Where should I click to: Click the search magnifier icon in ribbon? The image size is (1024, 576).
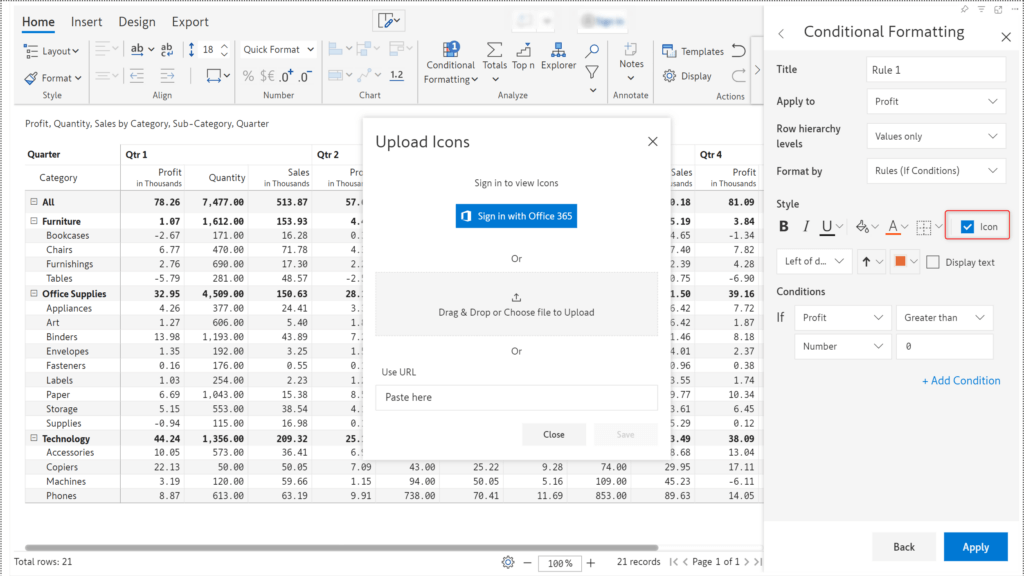[x=592, y=50]
